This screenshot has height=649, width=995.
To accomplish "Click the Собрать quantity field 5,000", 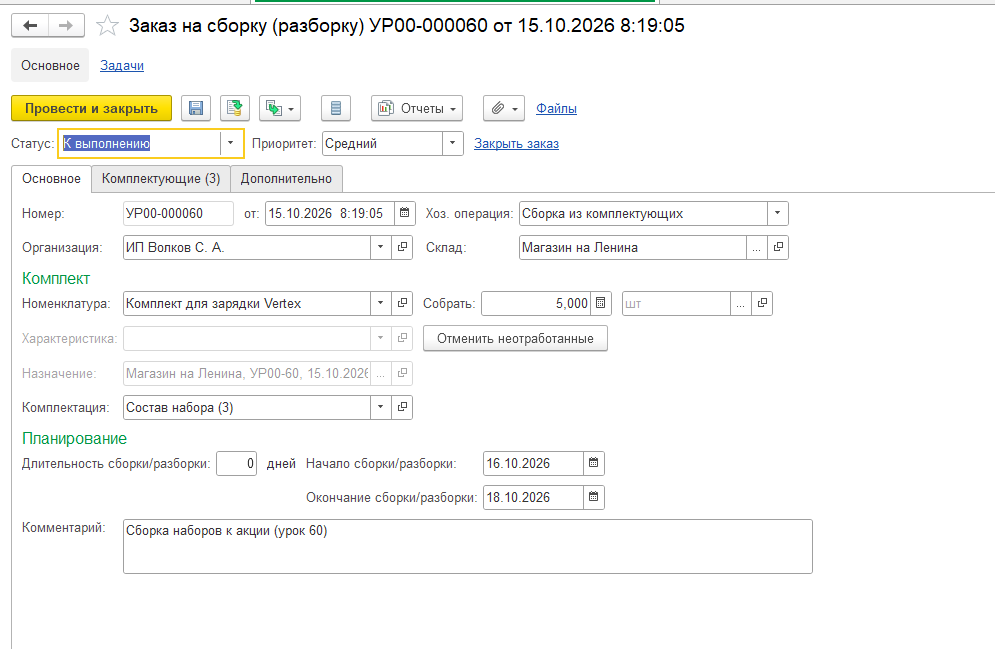I will (536, 303).
